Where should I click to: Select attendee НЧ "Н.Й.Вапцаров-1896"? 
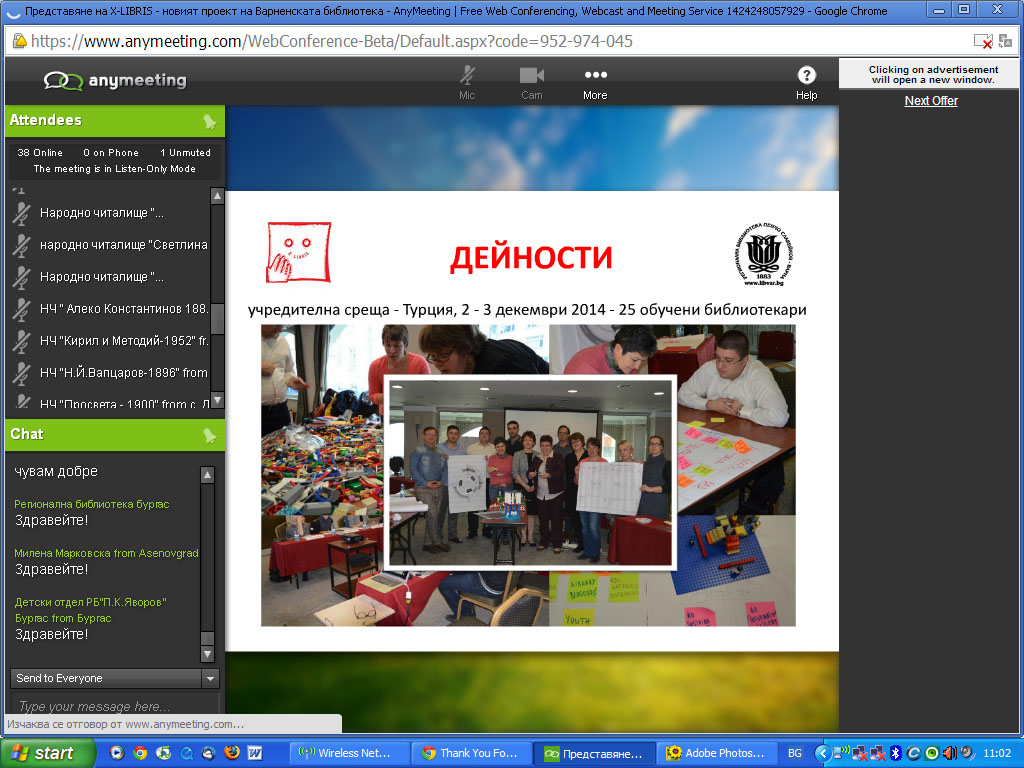[x=123, y=373]
